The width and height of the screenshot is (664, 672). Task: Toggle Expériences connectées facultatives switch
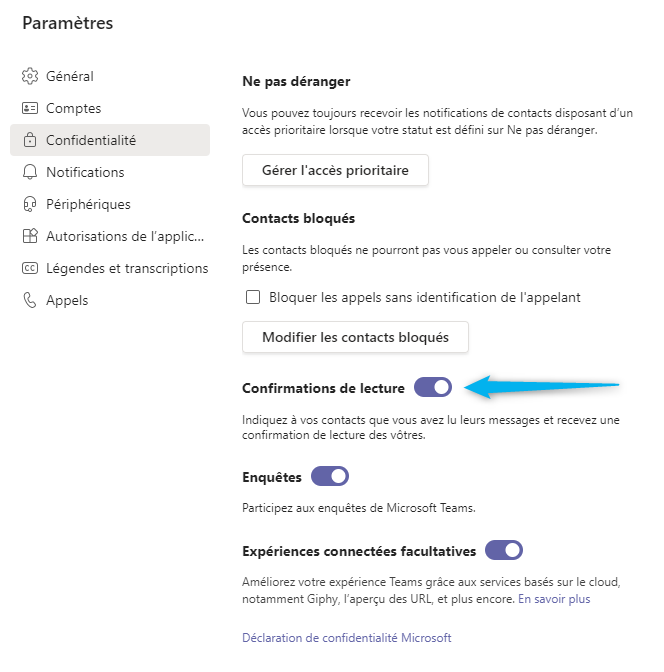504,550
